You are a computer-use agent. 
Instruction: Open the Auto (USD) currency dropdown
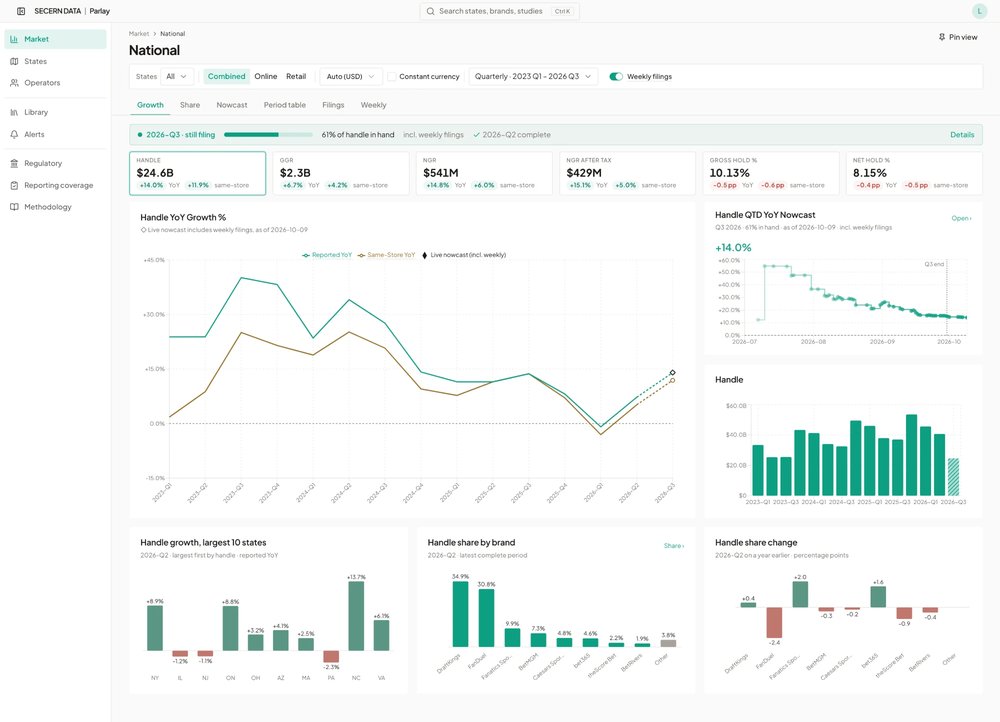(351, 77)
